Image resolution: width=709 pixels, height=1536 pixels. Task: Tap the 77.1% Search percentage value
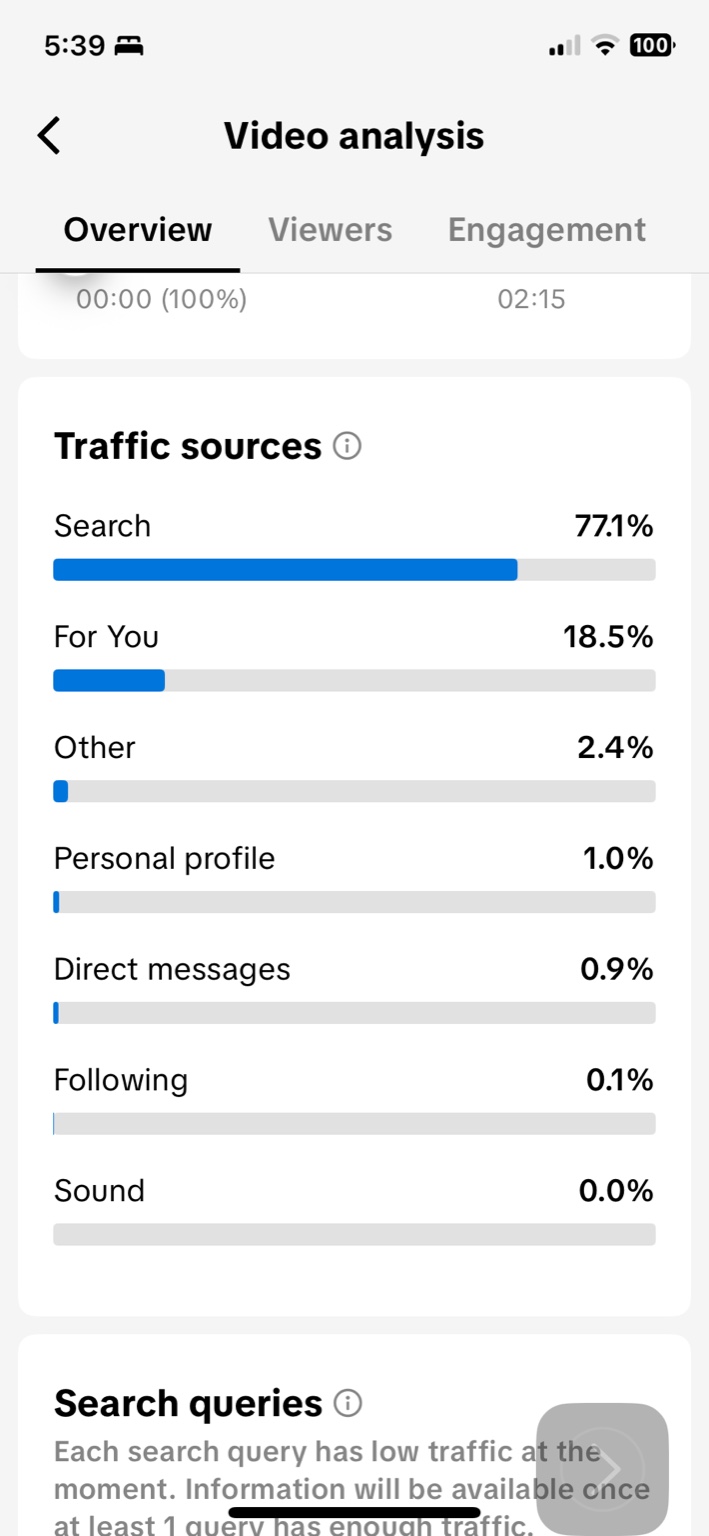pos(614,526)
